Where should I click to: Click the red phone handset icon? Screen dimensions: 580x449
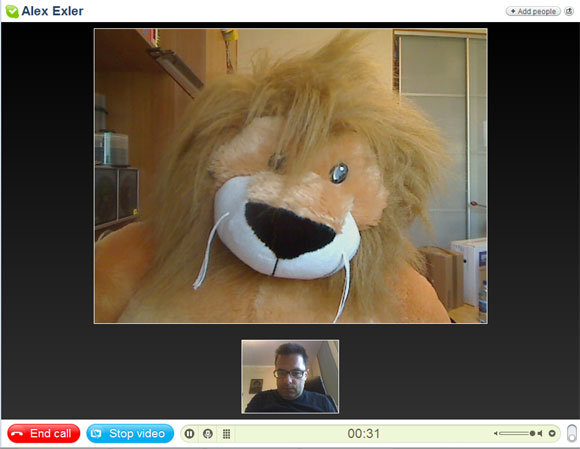[x=17, y=434]
